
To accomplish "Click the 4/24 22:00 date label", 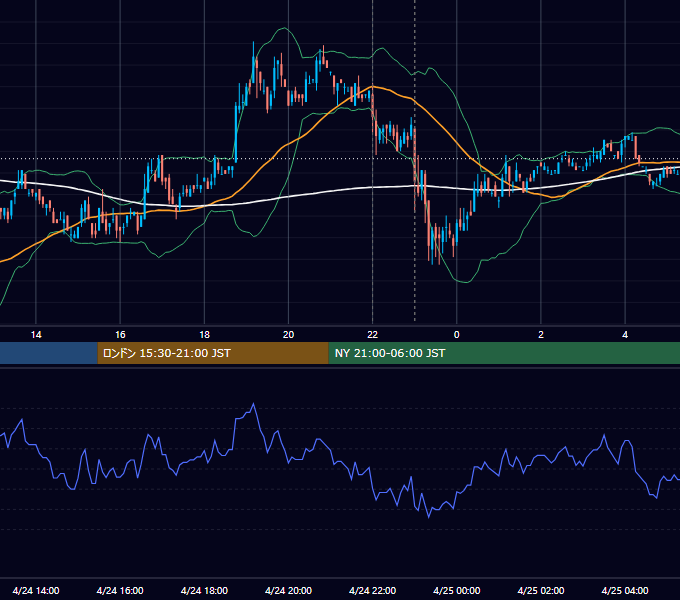I will click(373, 590).
